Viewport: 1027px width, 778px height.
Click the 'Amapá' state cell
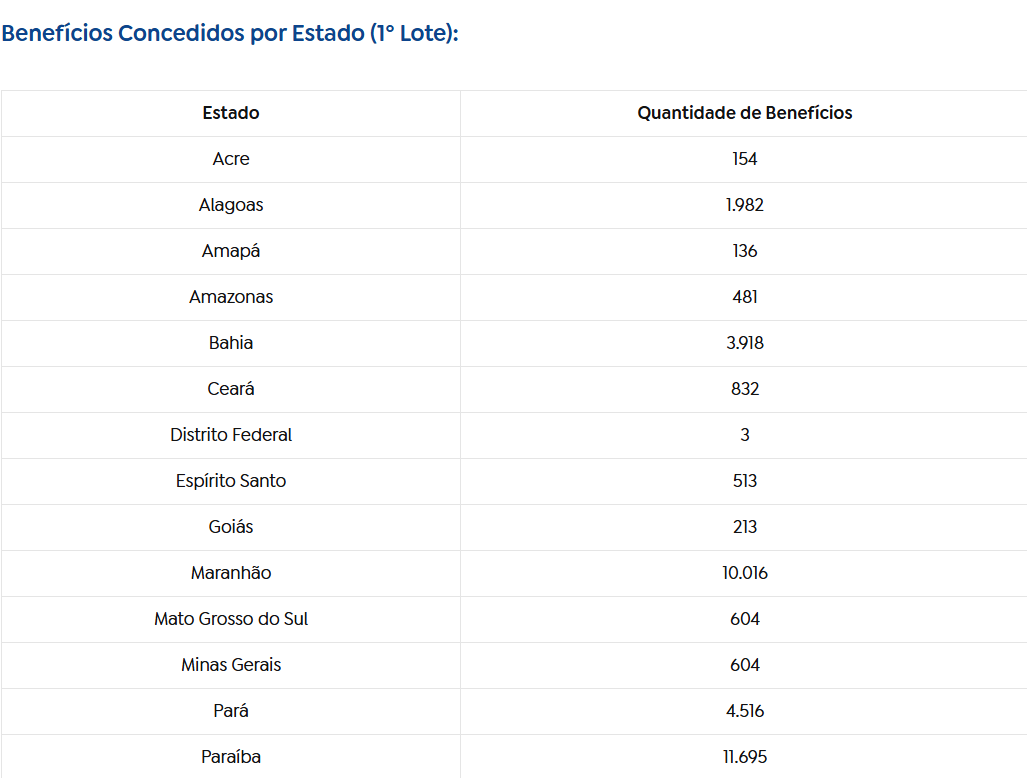pyautogui.click(x=231, y=251)
